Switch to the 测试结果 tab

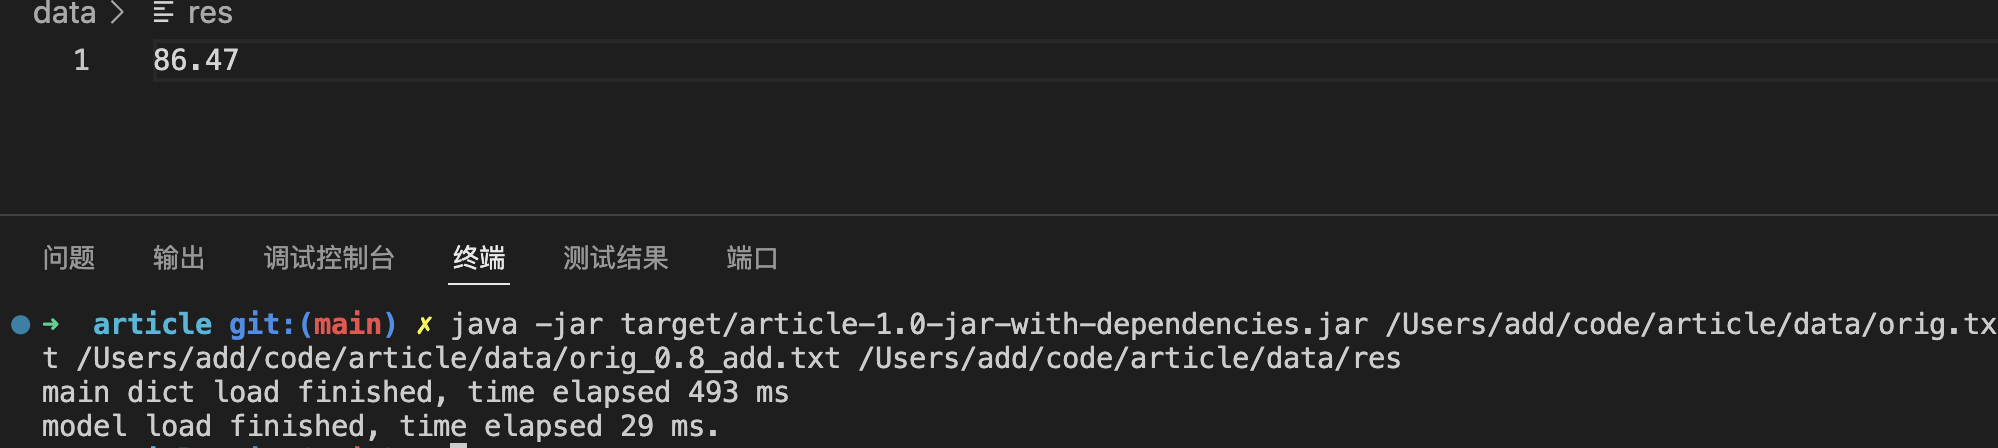[615, 258]
